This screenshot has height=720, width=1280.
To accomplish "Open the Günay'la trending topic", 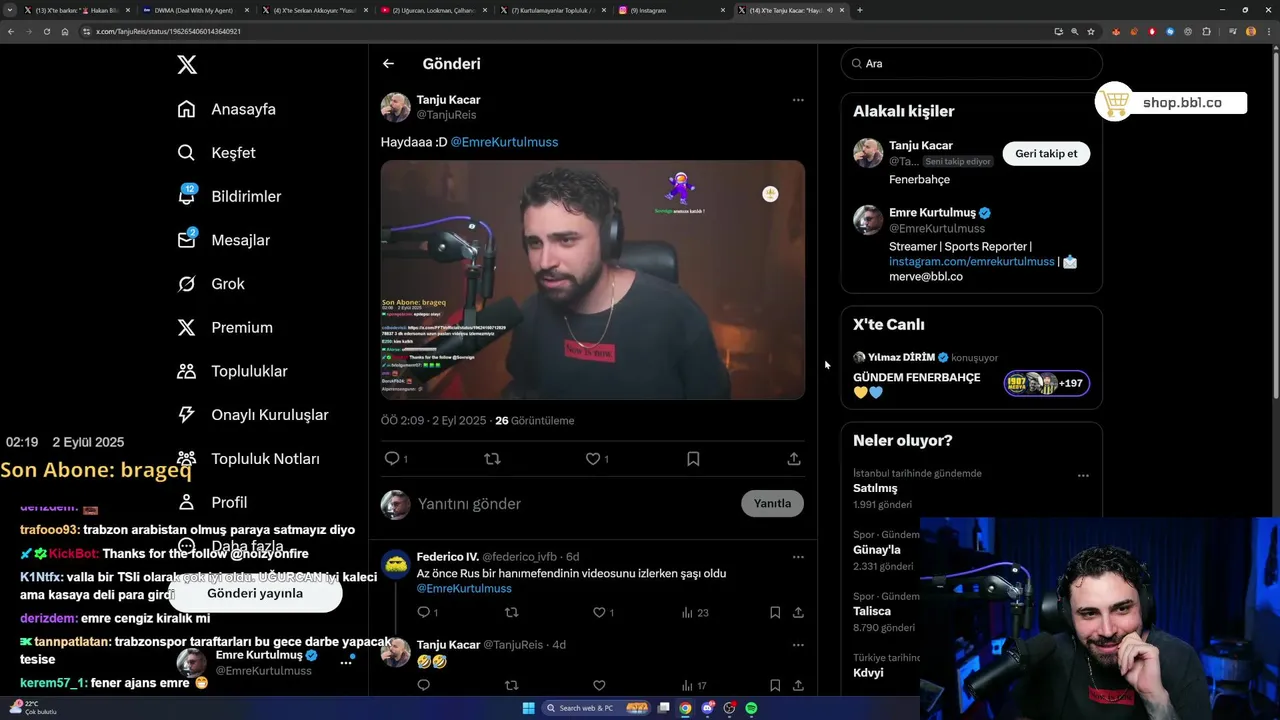I will tap(877, 550).
